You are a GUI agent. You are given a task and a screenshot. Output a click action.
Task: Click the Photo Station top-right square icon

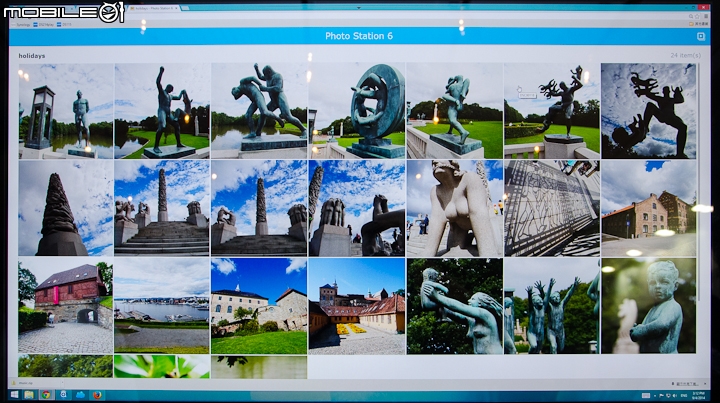point(701,36)
